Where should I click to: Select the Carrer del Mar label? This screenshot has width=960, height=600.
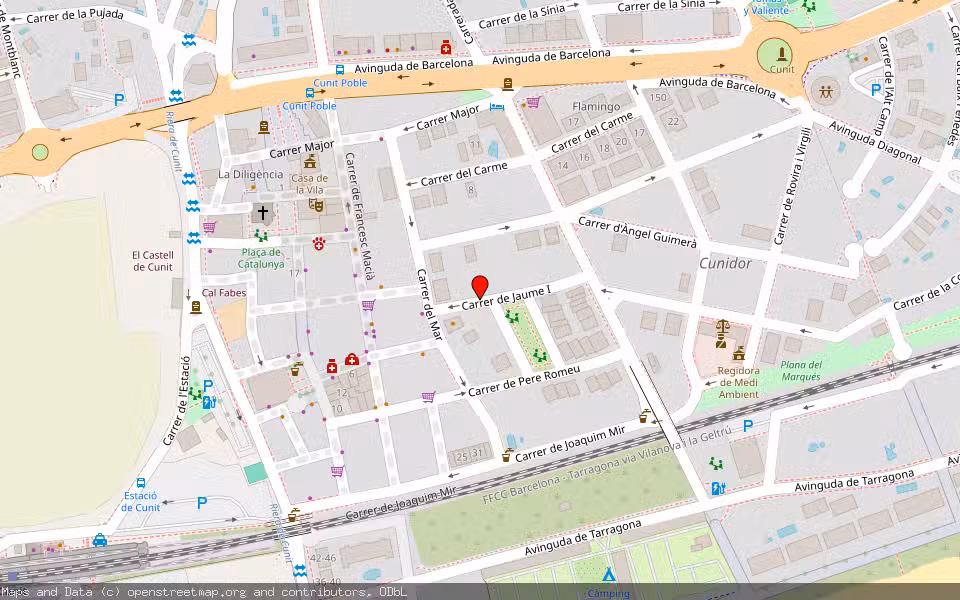point(429,304)
